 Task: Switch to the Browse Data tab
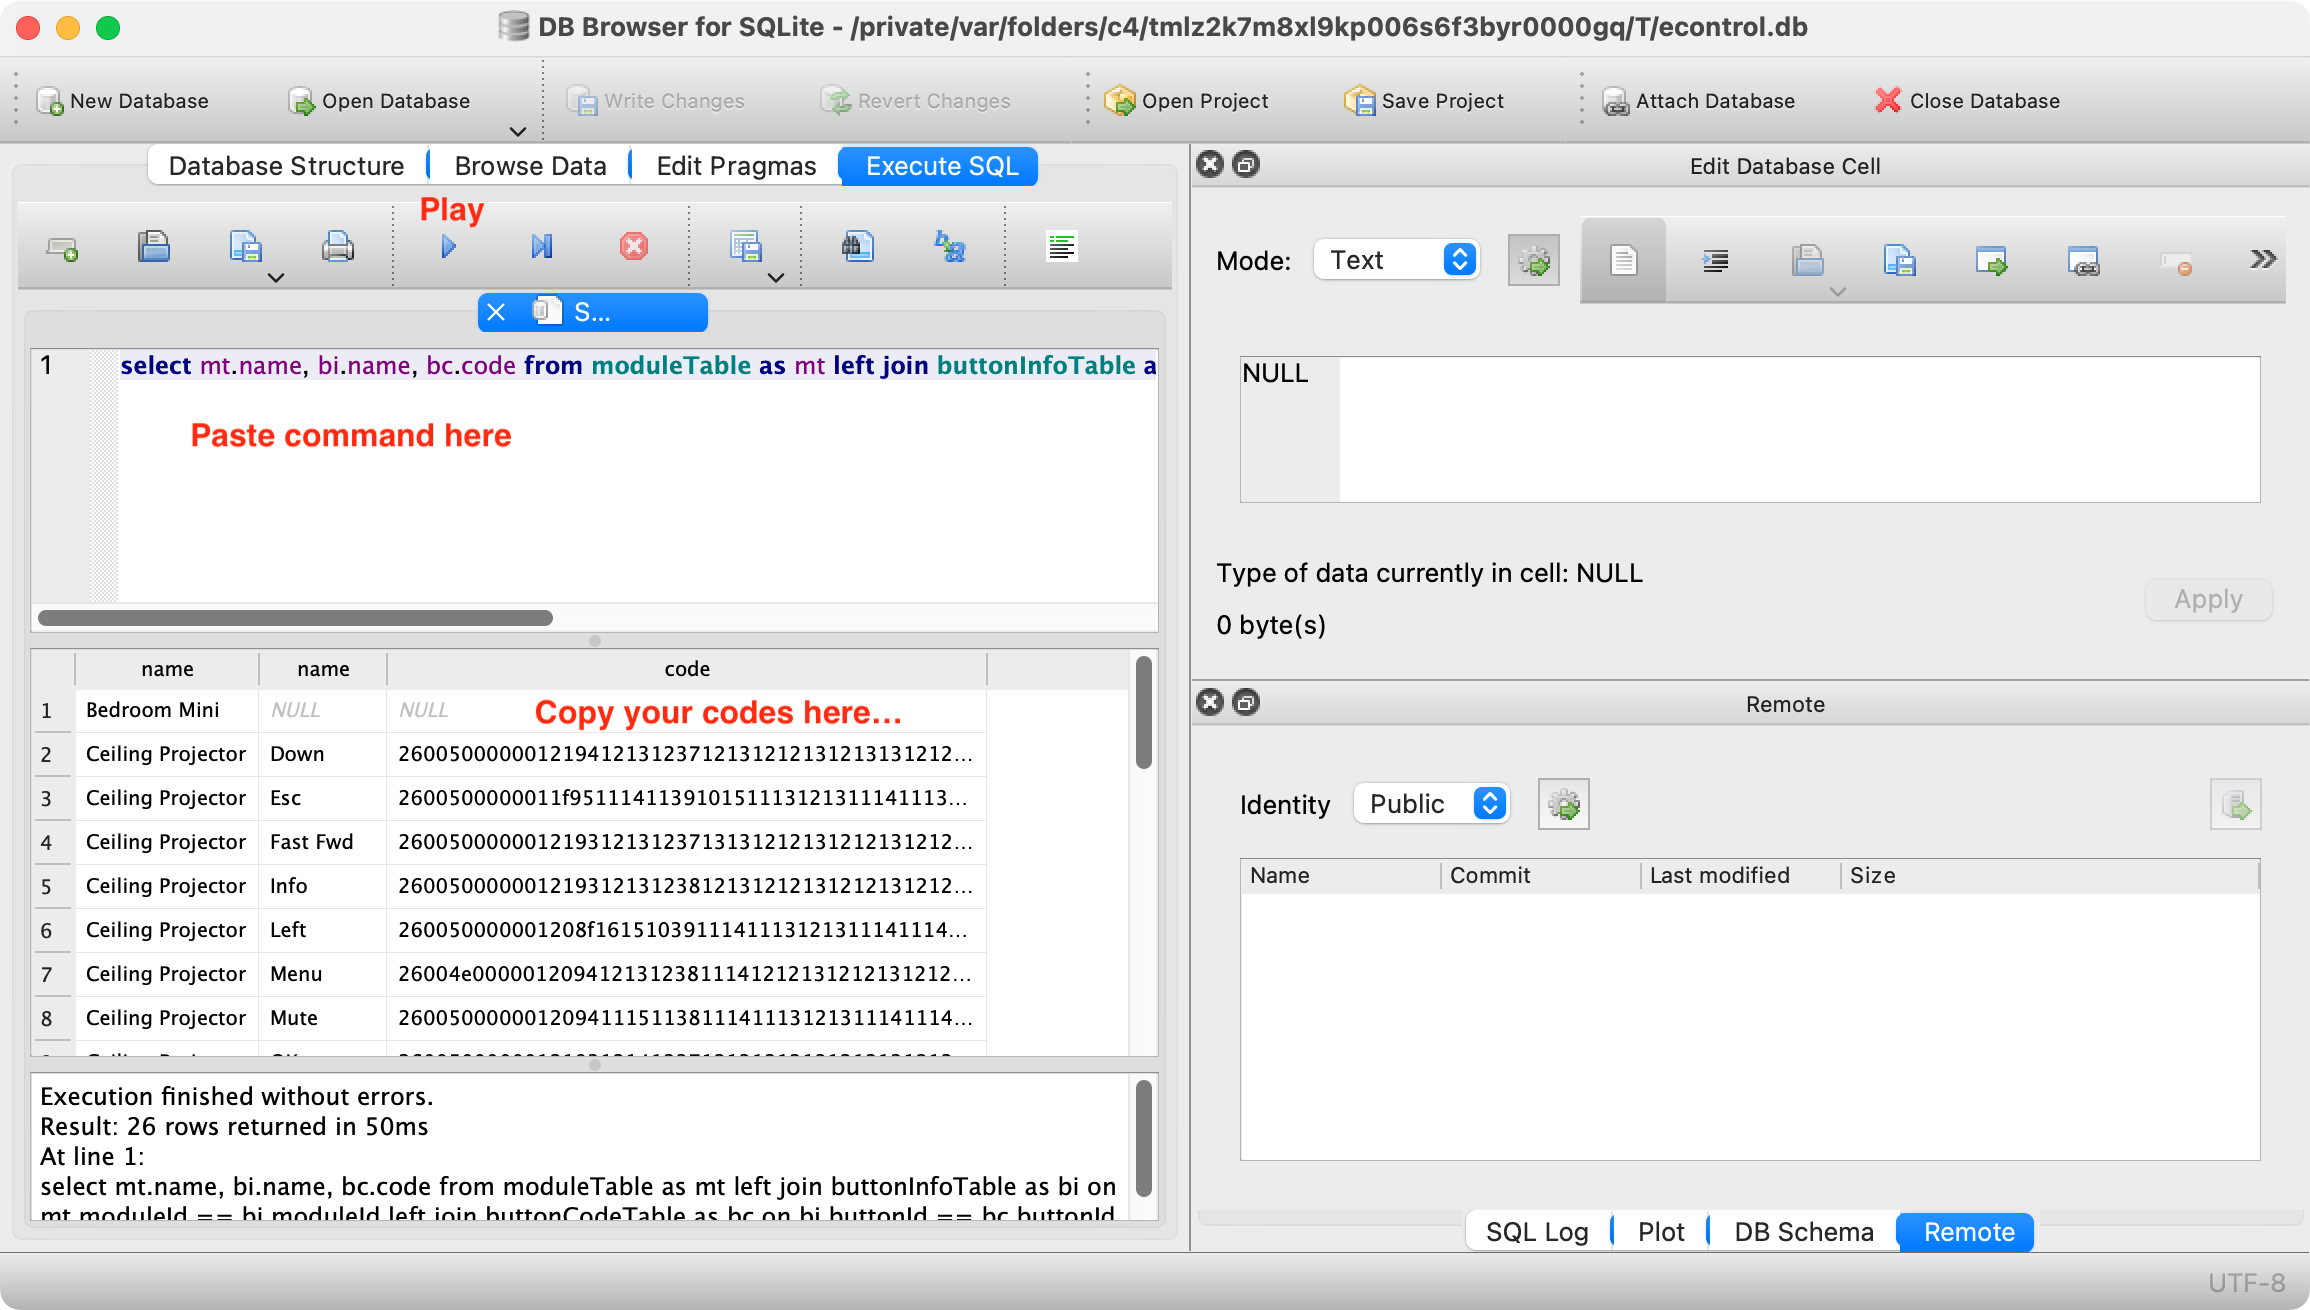pyautogui.click(x=530, y=166)
